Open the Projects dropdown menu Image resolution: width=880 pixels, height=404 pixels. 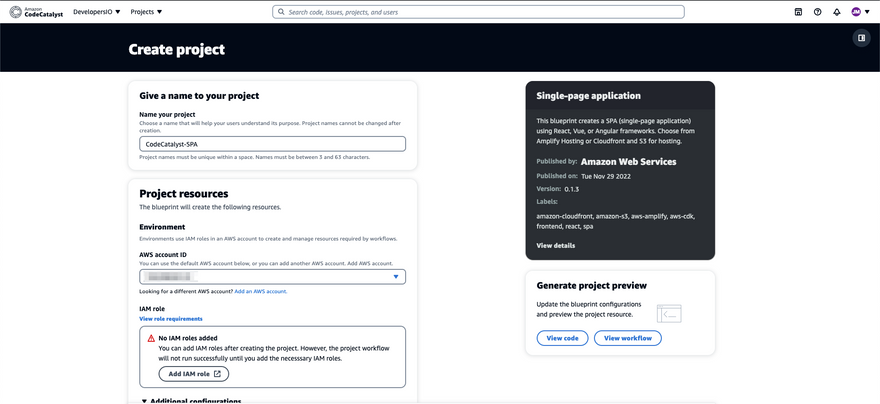tap(146, 12)
